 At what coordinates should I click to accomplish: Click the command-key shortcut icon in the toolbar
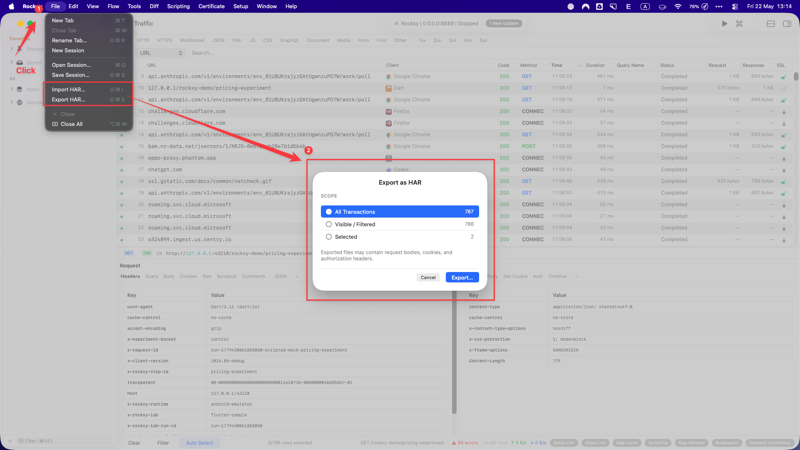739,23
